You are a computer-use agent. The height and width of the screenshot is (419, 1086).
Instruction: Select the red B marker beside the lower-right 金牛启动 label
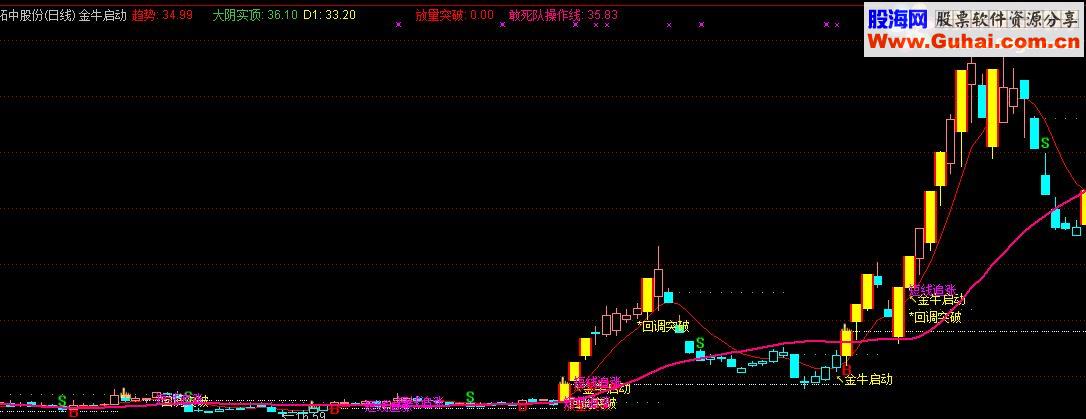click(x=846, y=371)
